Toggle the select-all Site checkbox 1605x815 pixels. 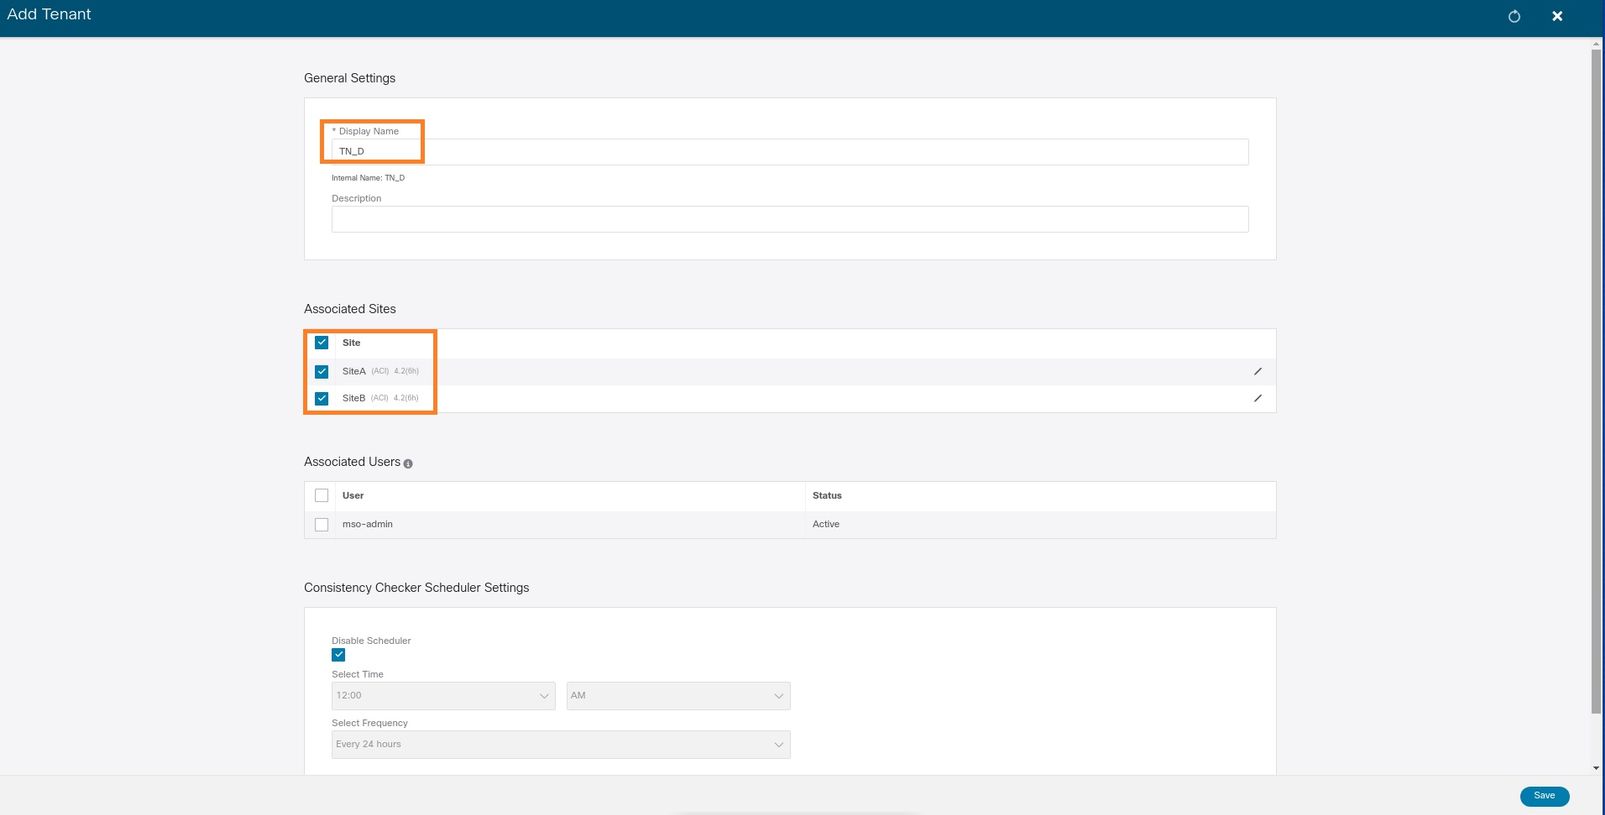point(321,342)
